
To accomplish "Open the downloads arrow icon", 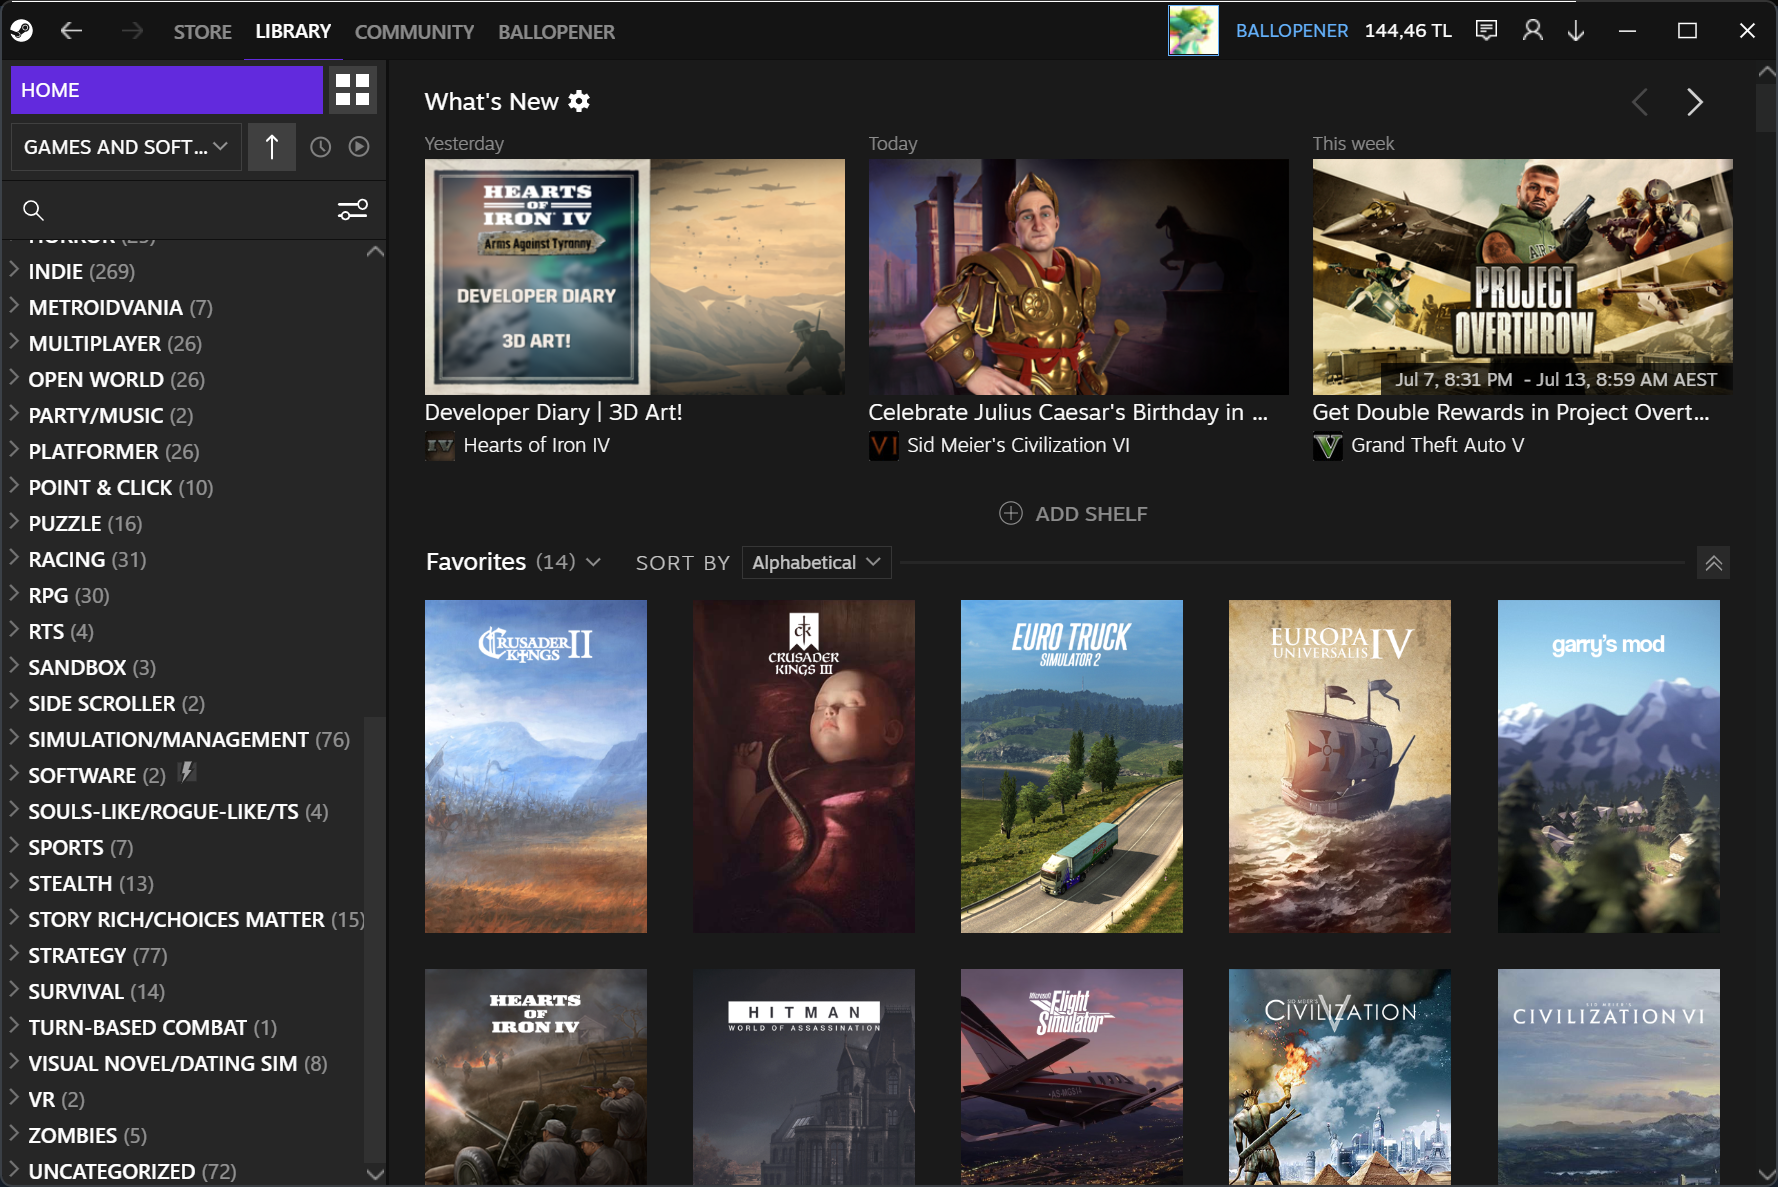I will pyautogui.click(x=1576, y=31).
